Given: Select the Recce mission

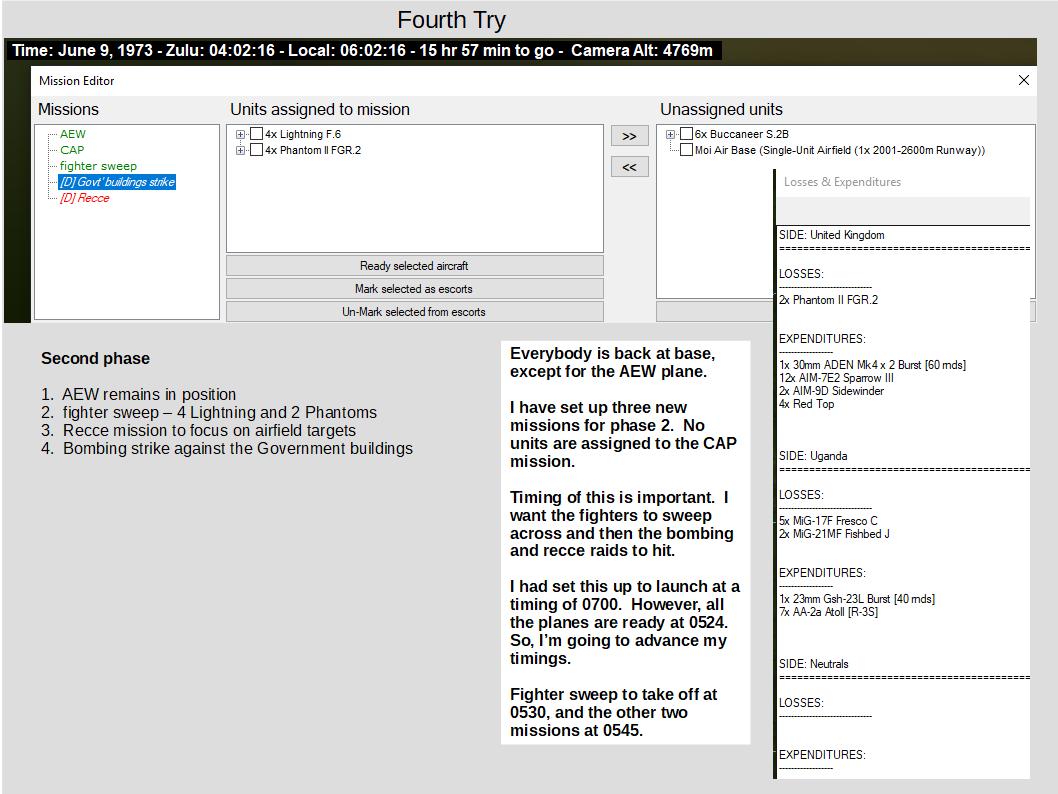Looking at the screenshot, I should [84, 198].
